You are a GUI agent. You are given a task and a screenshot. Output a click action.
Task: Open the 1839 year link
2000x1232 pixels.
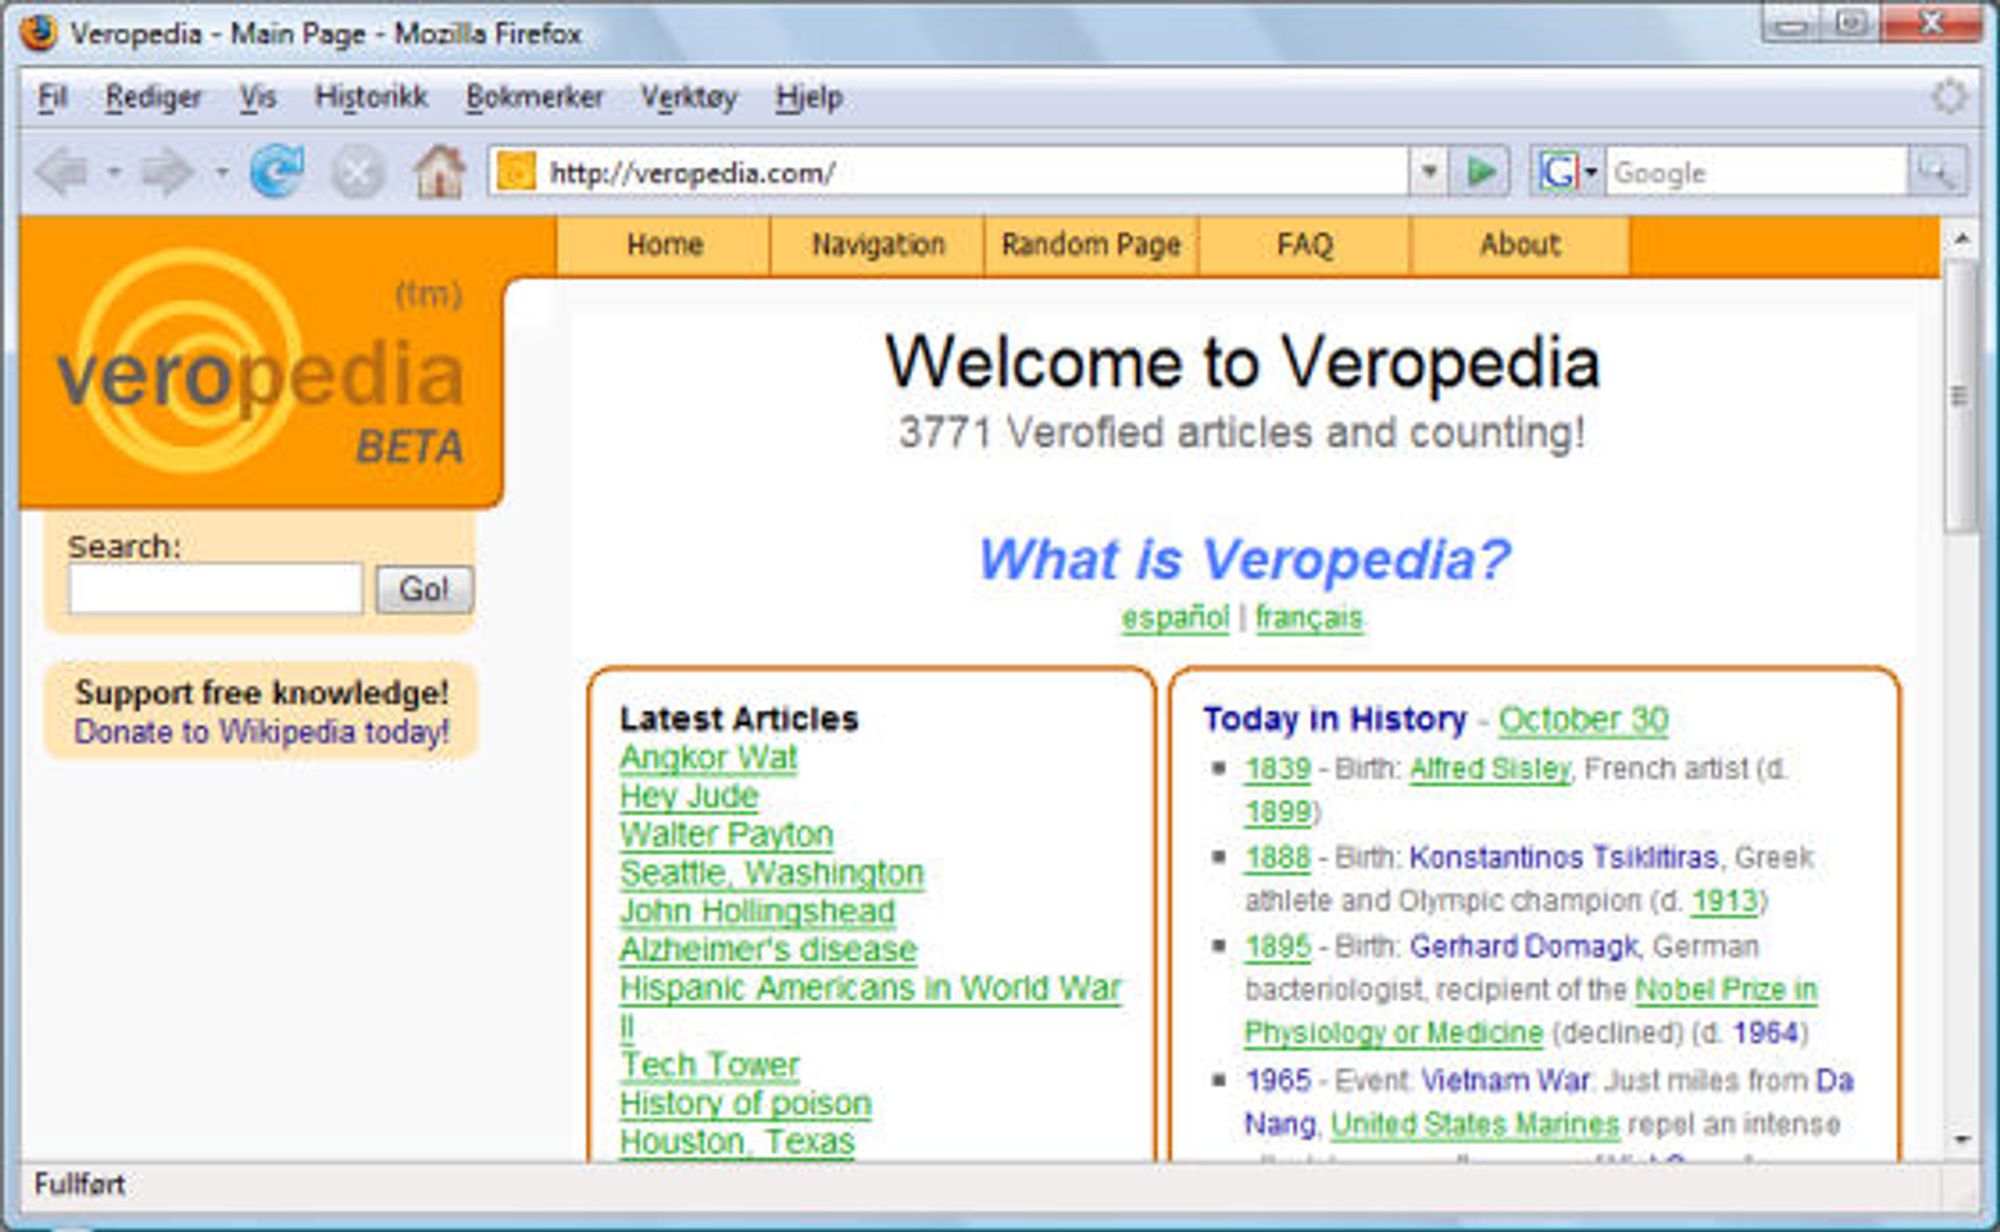[1277, 769]
